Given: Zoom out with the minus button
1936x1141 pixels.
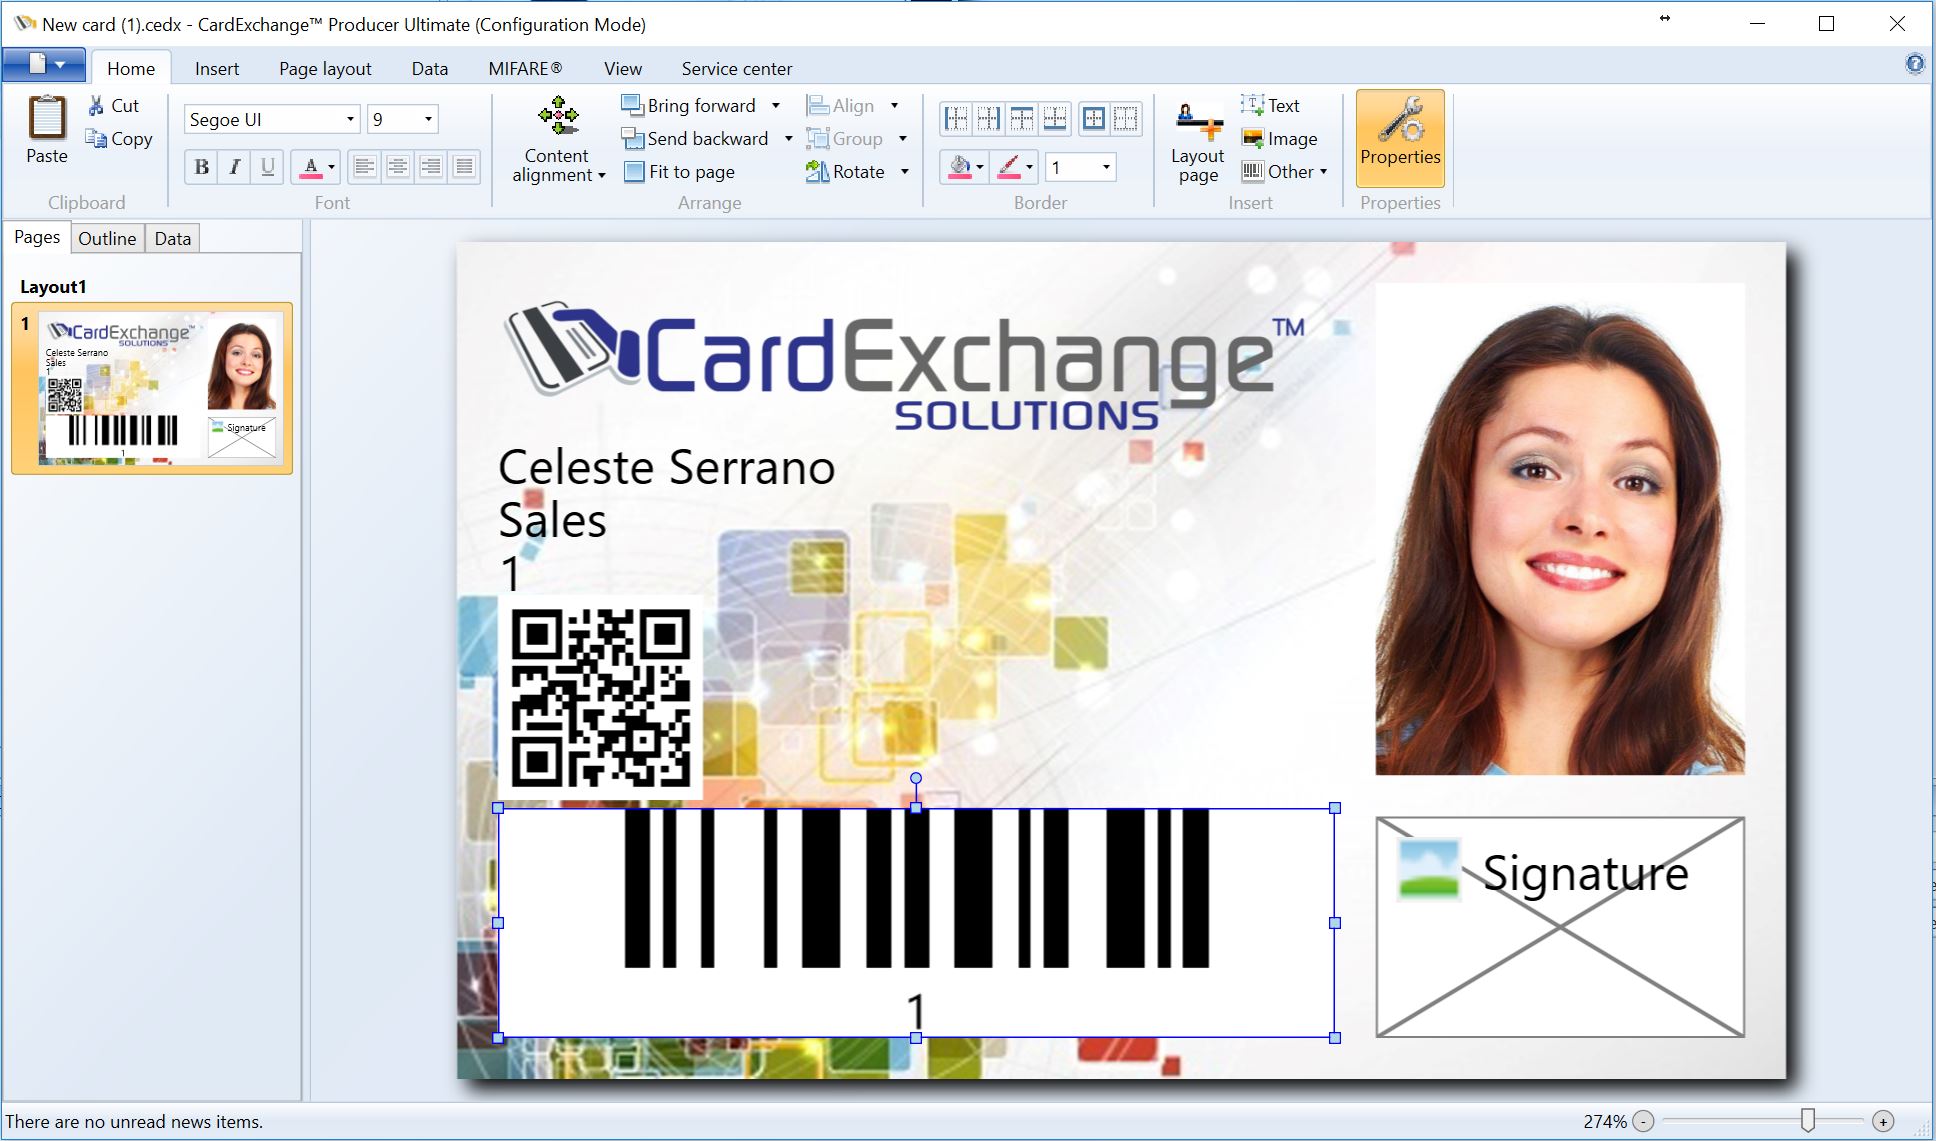Looking at the screenshot, I should [x=1643, y=1121].
